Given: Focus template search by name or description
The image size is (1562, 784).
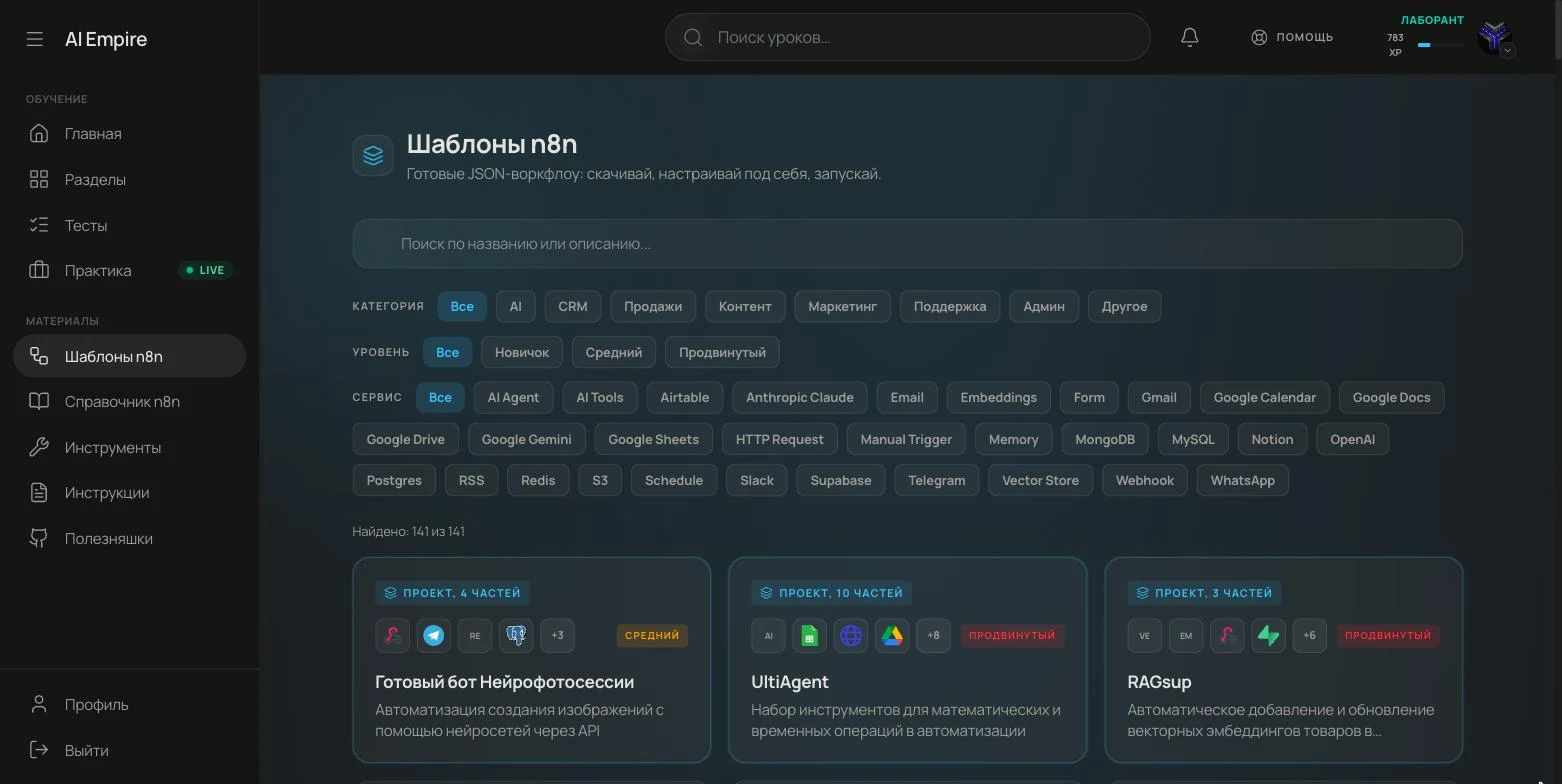Looking at the screenshot, I should [x=907, y=243].
